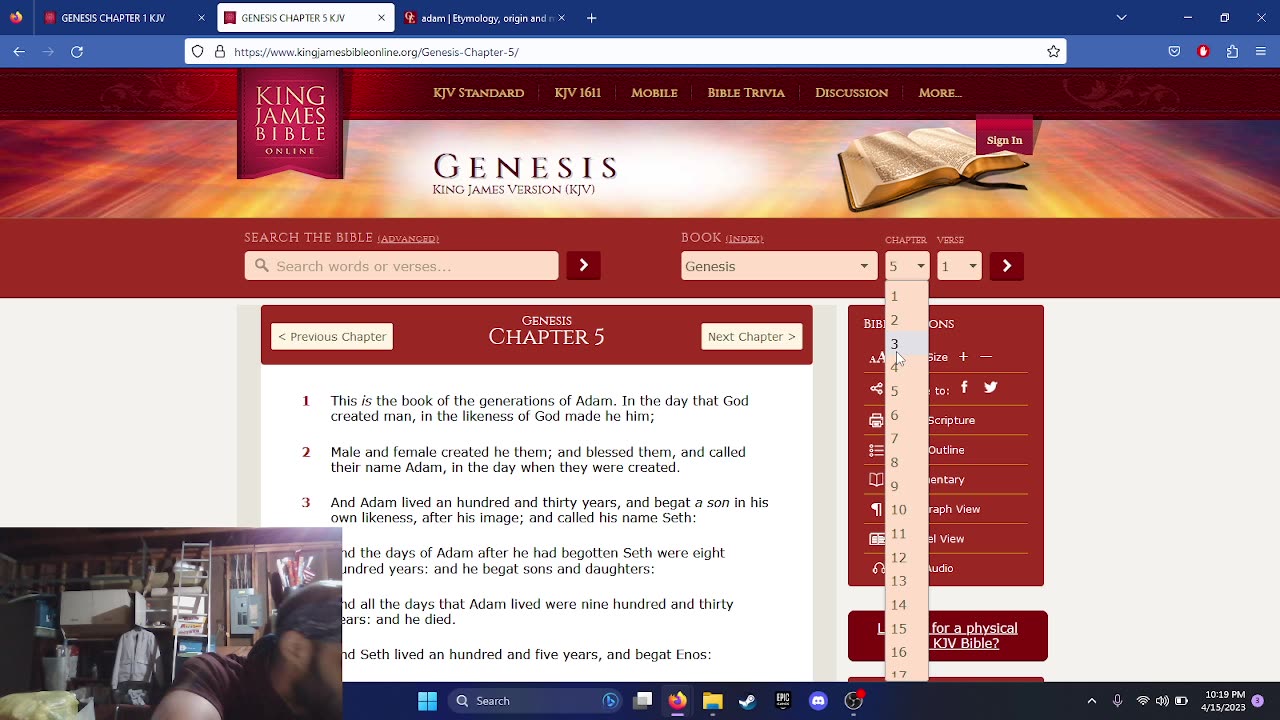The width and height of the screenshot is (1280, 720).
Task: Open the Advanced search link
Action: click(408, 239)
